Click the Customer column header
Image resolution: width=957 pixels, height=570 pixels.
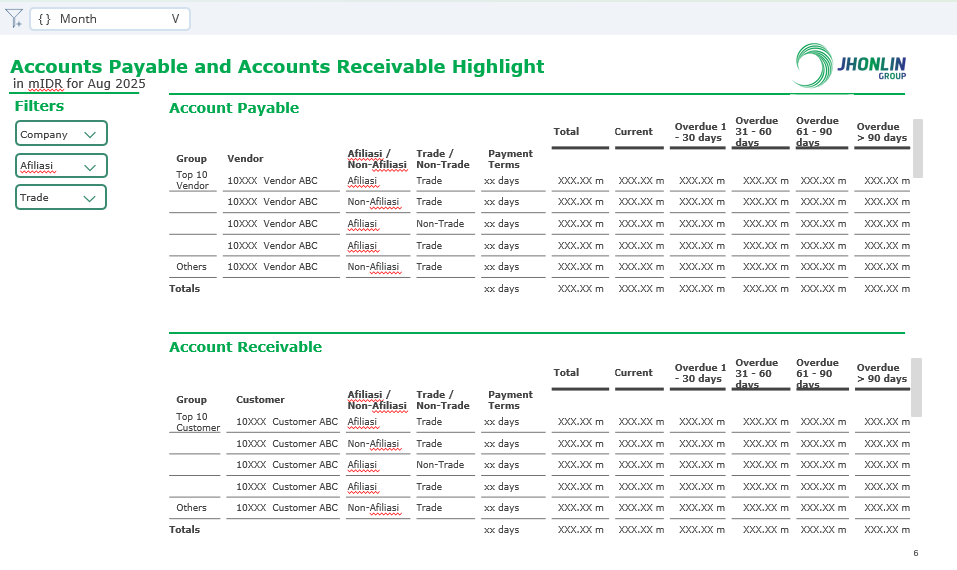[260, 400]
